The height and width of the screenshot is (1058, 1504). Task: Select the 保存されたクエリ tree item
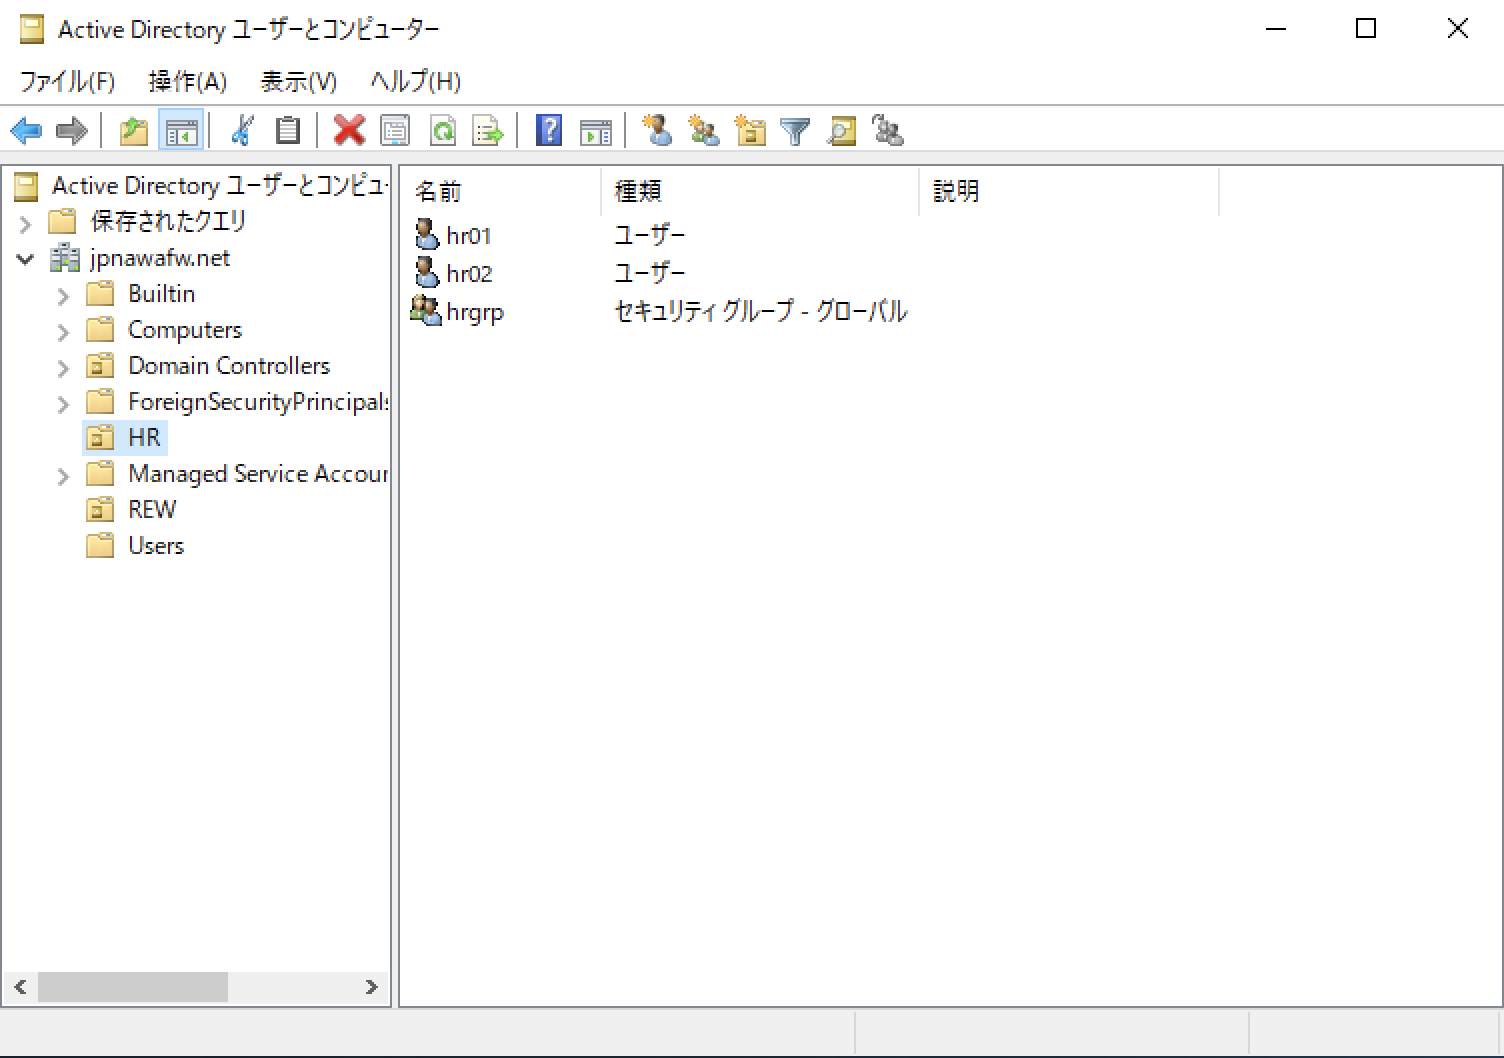pos(168,221)
